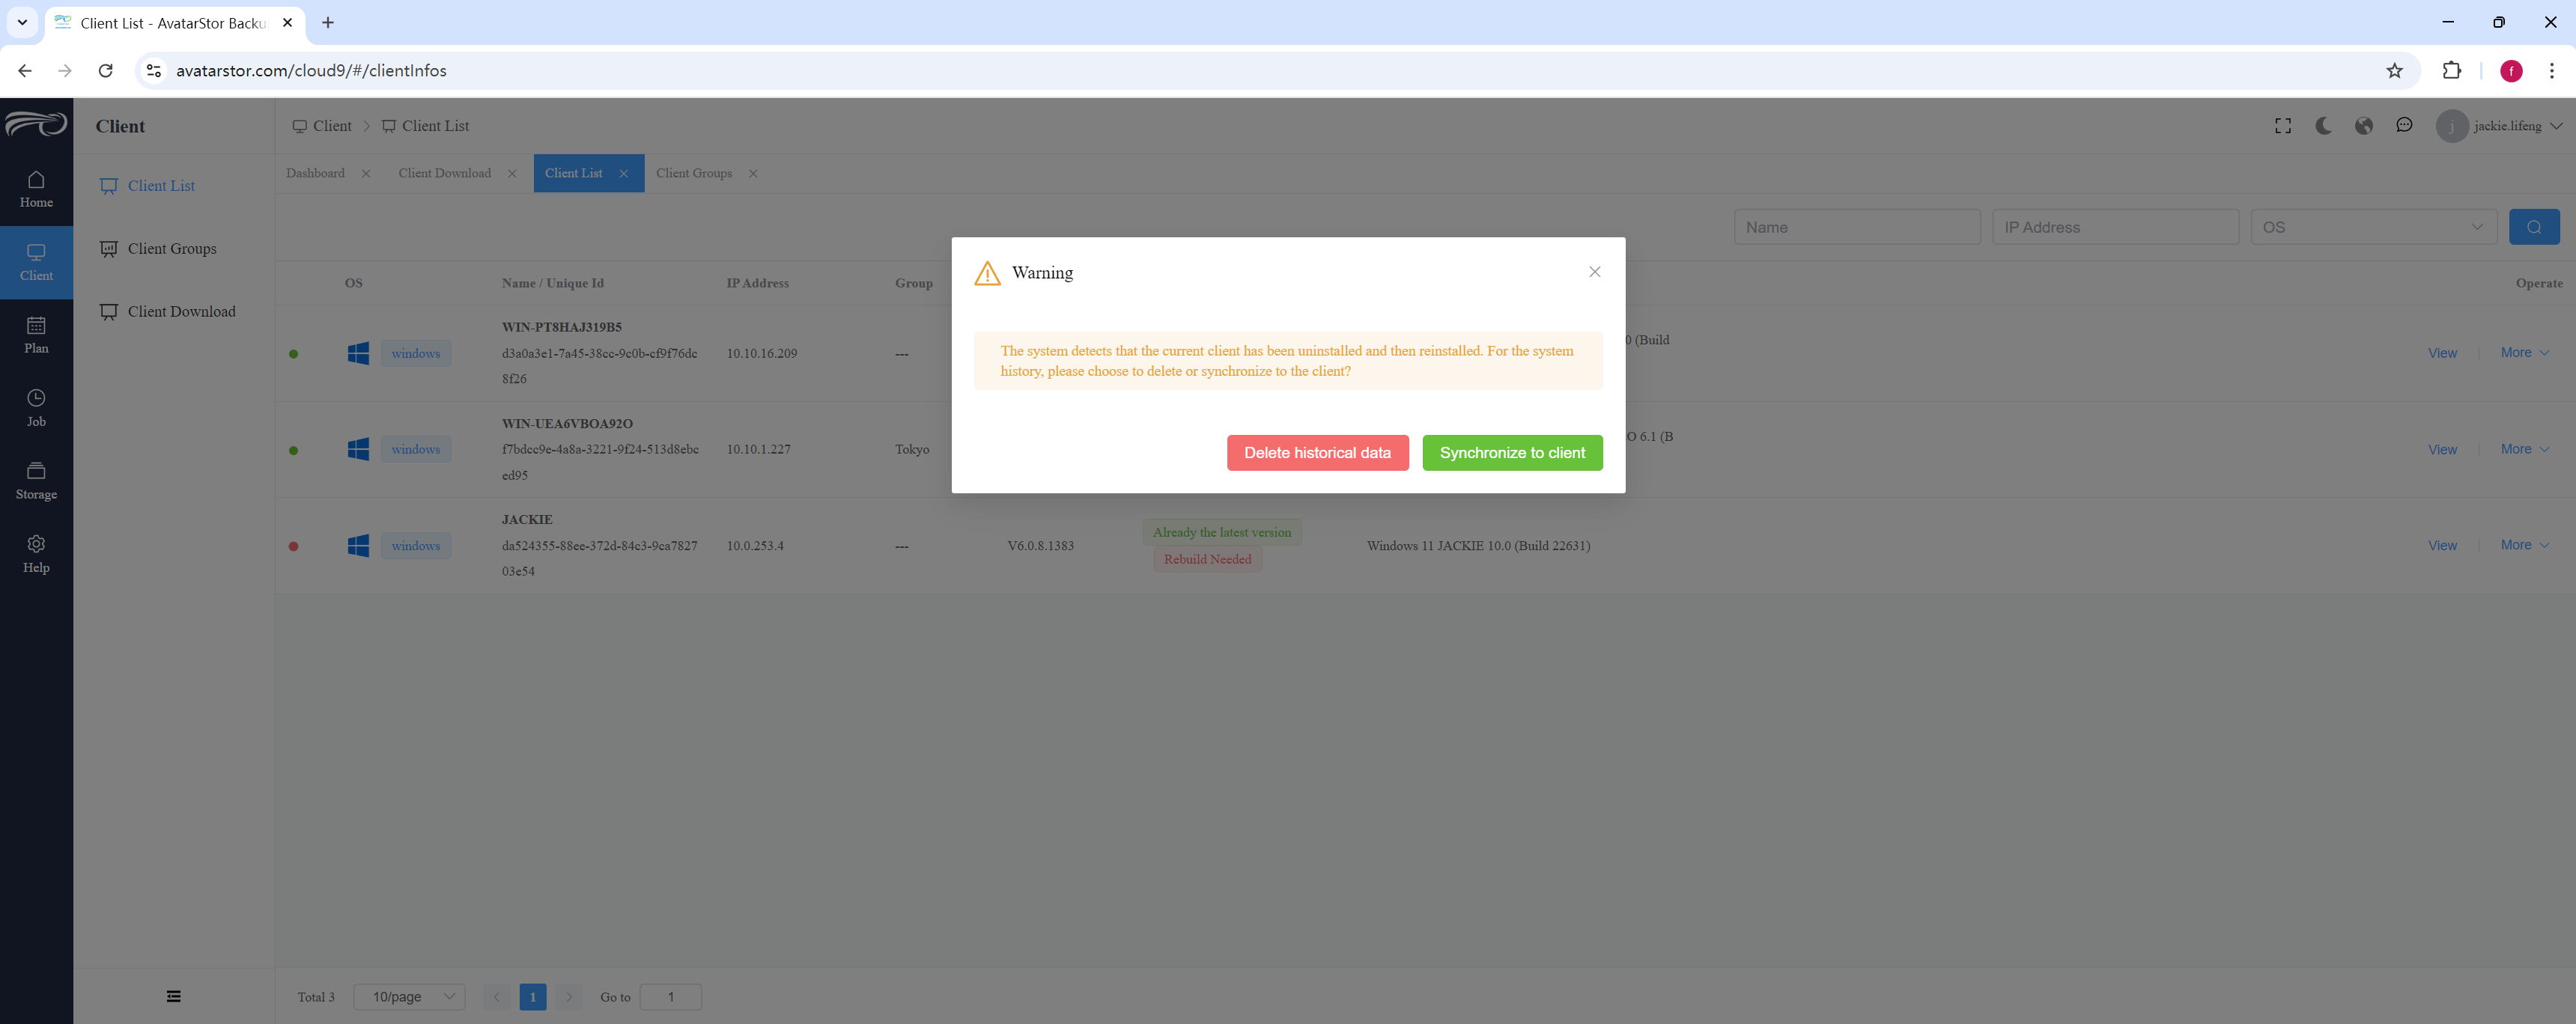This screenshot has height=1024, width=2576.
Task: Bookmark this page with star icon
Action: (x=2394, y=71)
